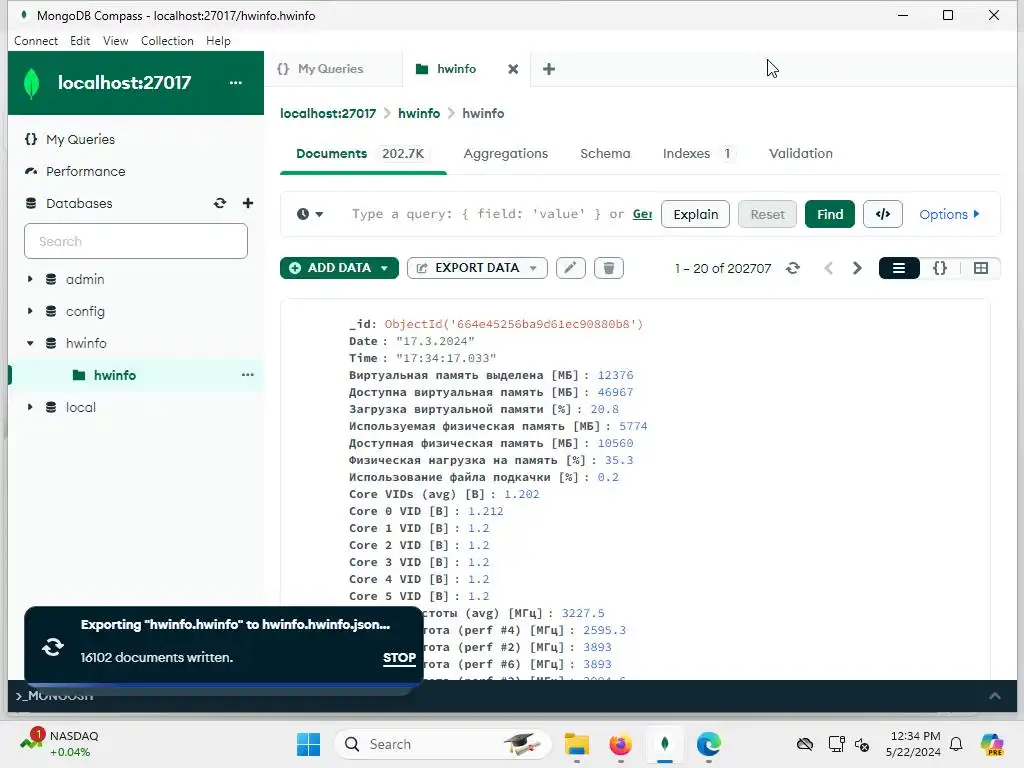Viewport: 1024px width, 768px height.
Task: Click MongoDB Compass icon in taskbar
Action: (x=665, y=744)
